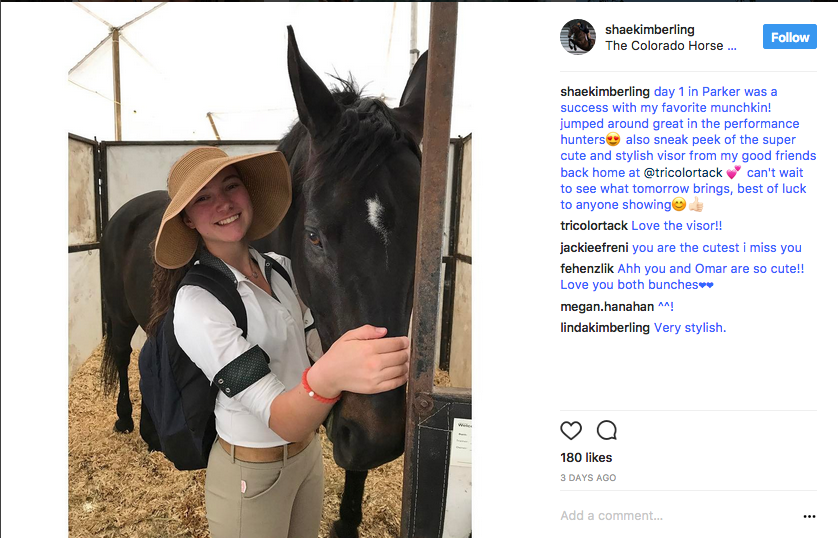838x538 pixels.
Task: Open jackieefreni commenter profile
Action: [x=594, y=248]
